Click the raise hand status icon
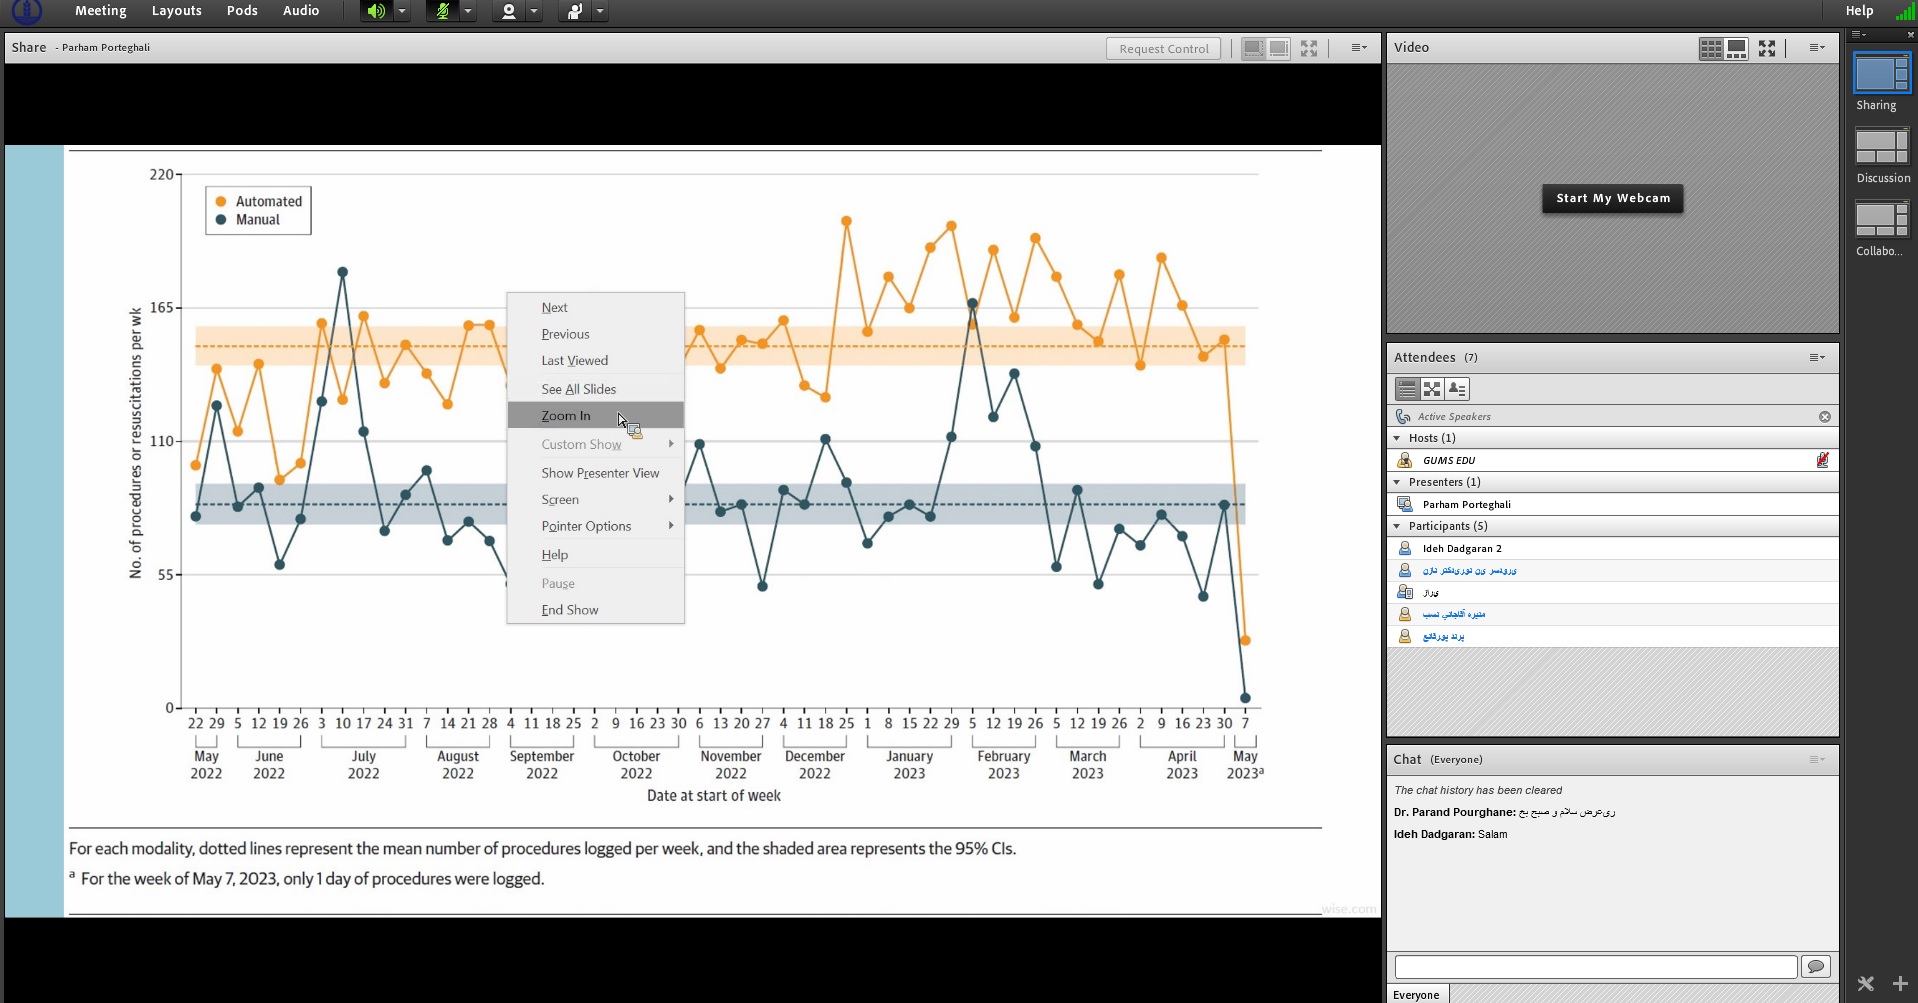 (x=574, y=12)
